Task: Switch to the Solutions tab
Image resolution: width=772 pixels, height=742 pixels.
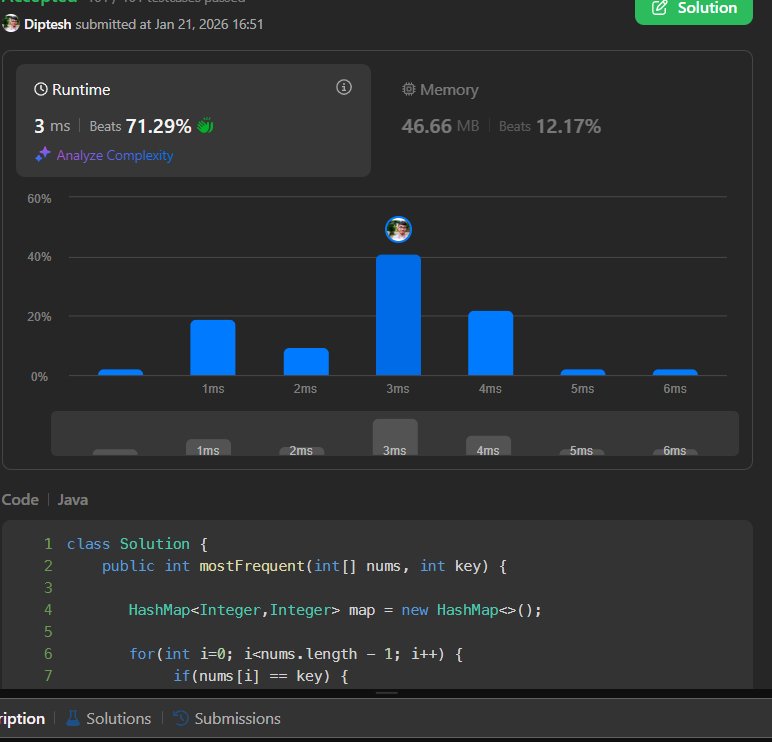Action: click(109, 718)
